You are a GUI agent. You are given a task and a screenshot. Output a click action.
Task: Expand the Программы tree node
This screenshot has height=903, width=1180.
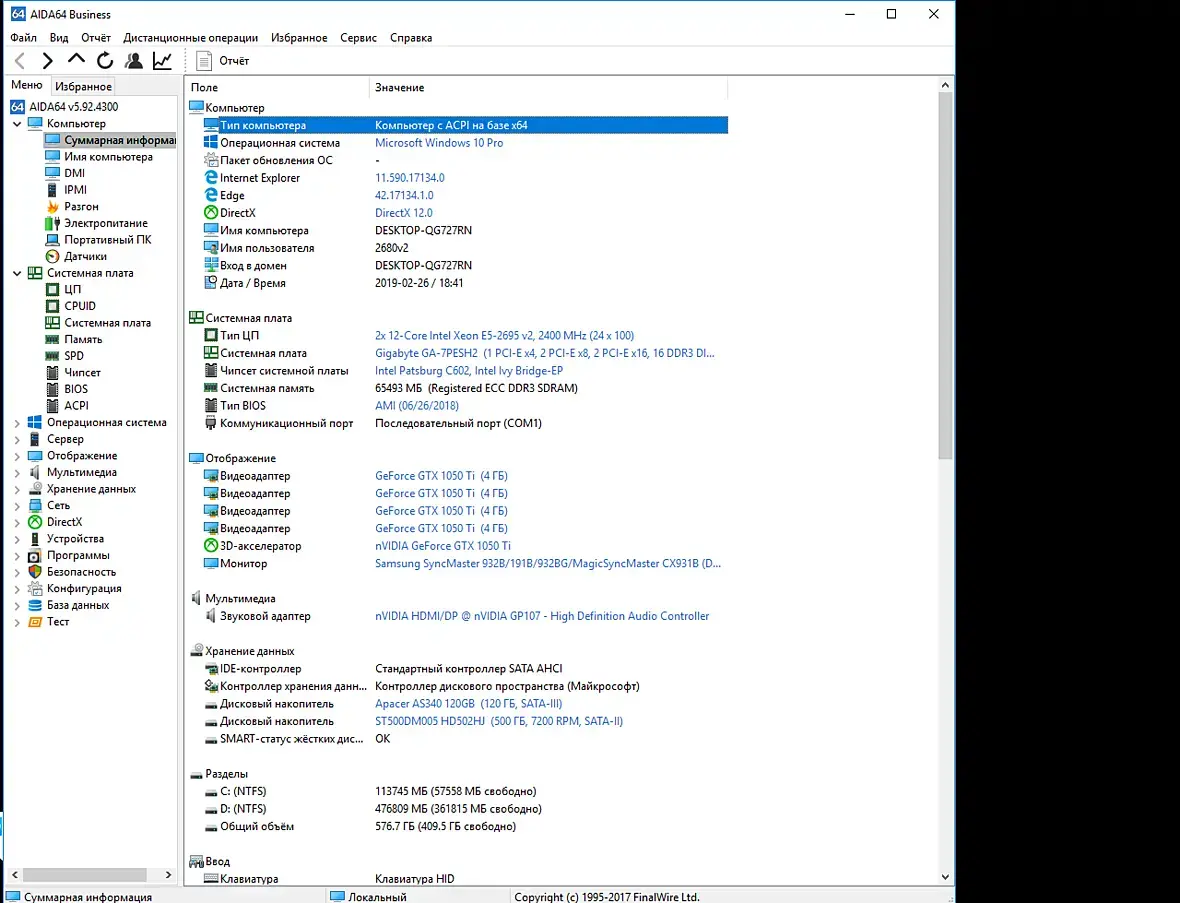[x=17, y=555]
